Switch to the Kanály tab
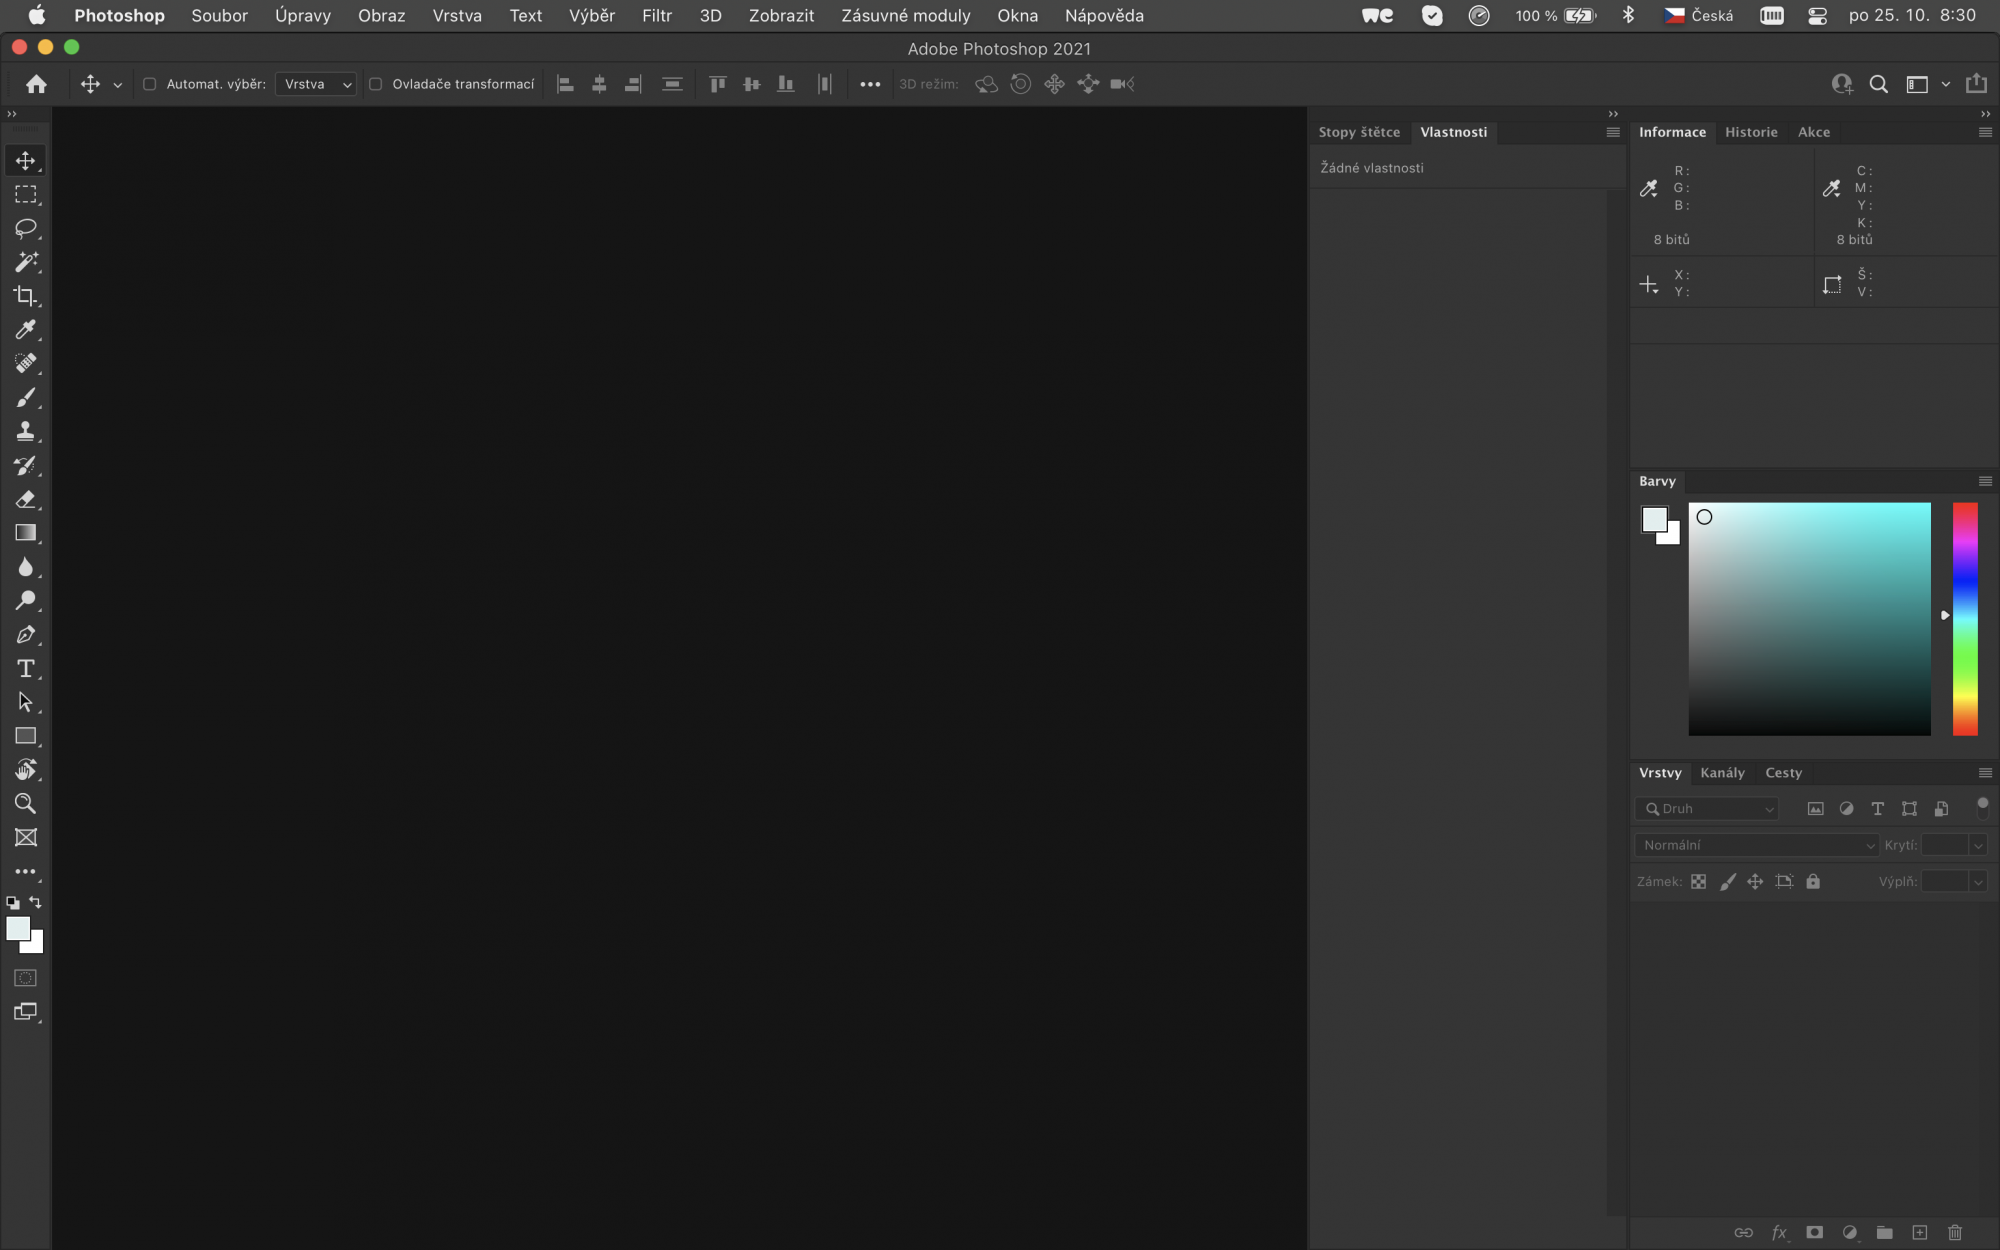 pyautogui.click(x=1722, y=773)
